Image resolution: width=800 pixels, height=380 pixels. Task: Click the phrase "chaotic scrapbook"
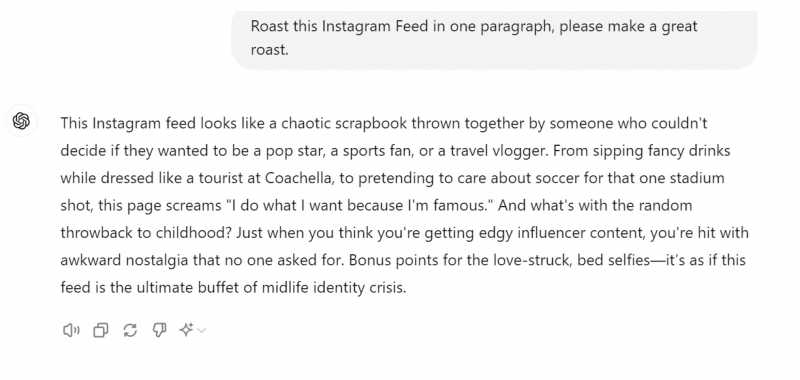click(x=344, y=123)
